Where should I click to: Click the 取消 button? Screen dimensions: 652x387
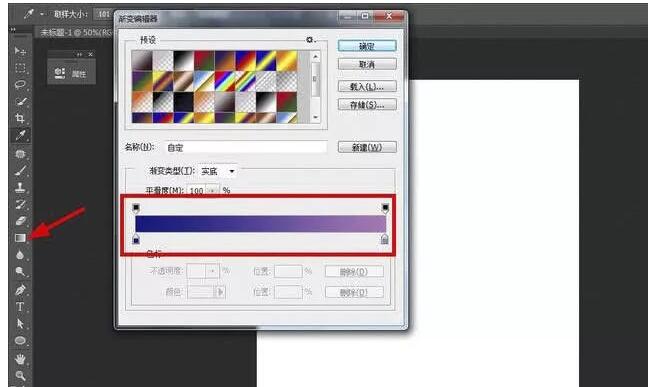(x=367, y=64)
